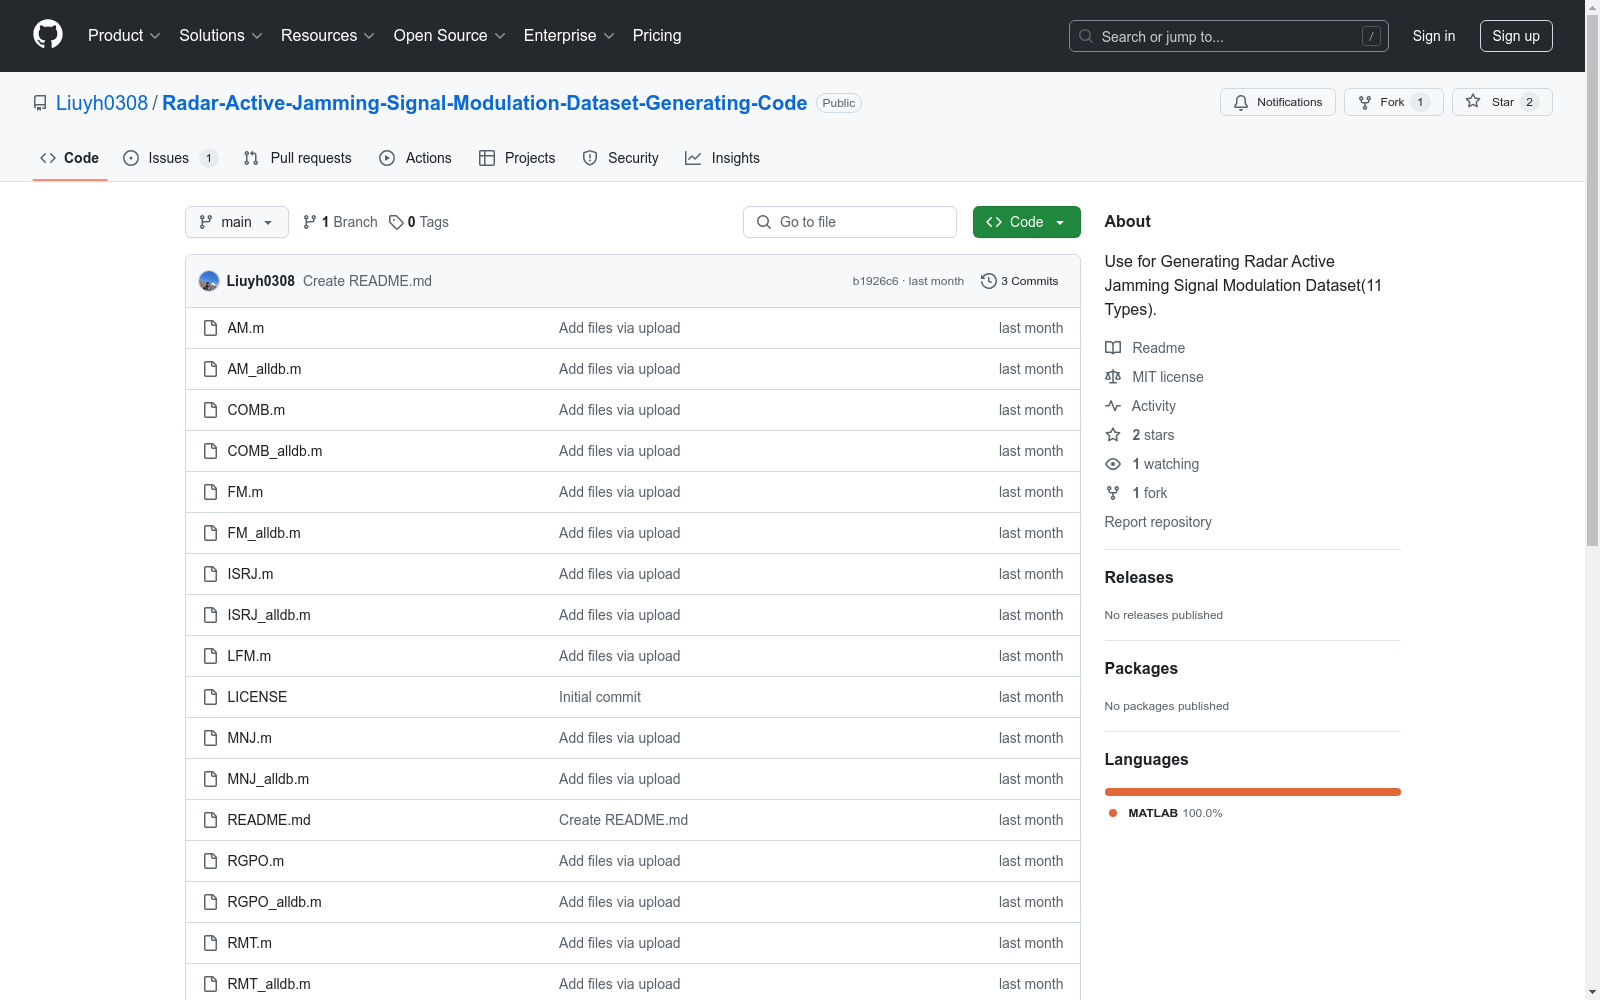Open the FM_alldb.m file
The height and width of the screenshot is (1000, 1600).
pyautogui.click(x=264, y=533)
